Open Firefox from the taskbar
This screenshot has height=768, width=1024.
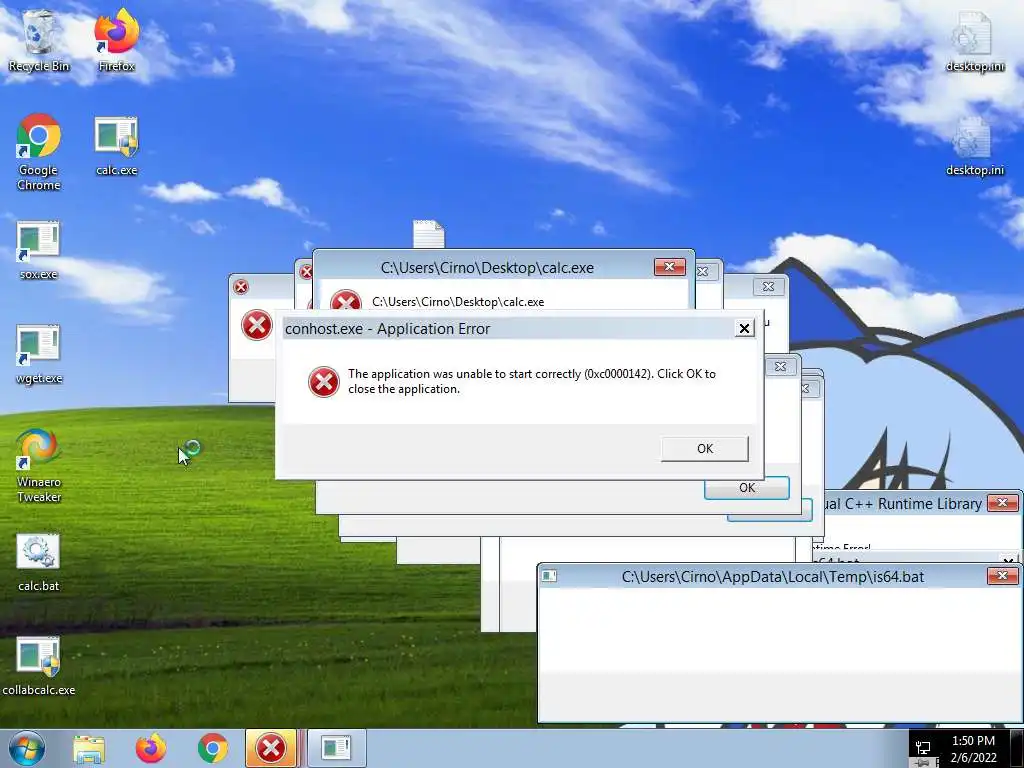[x=151, y=748]
